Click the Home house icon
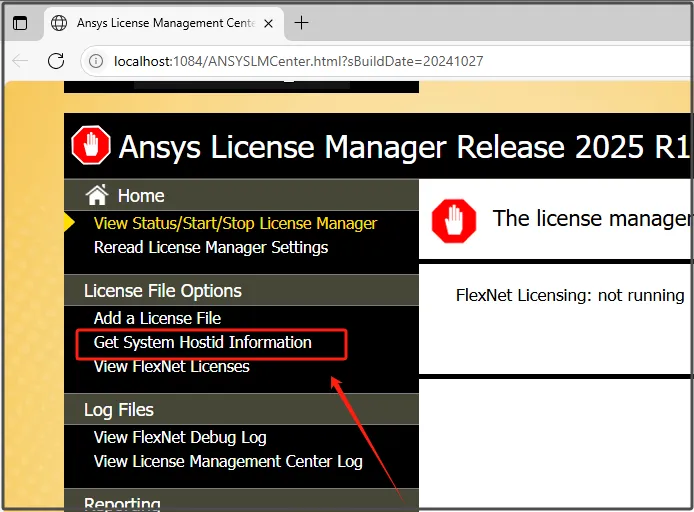694x512 pixels. click(x=97, y=195)
